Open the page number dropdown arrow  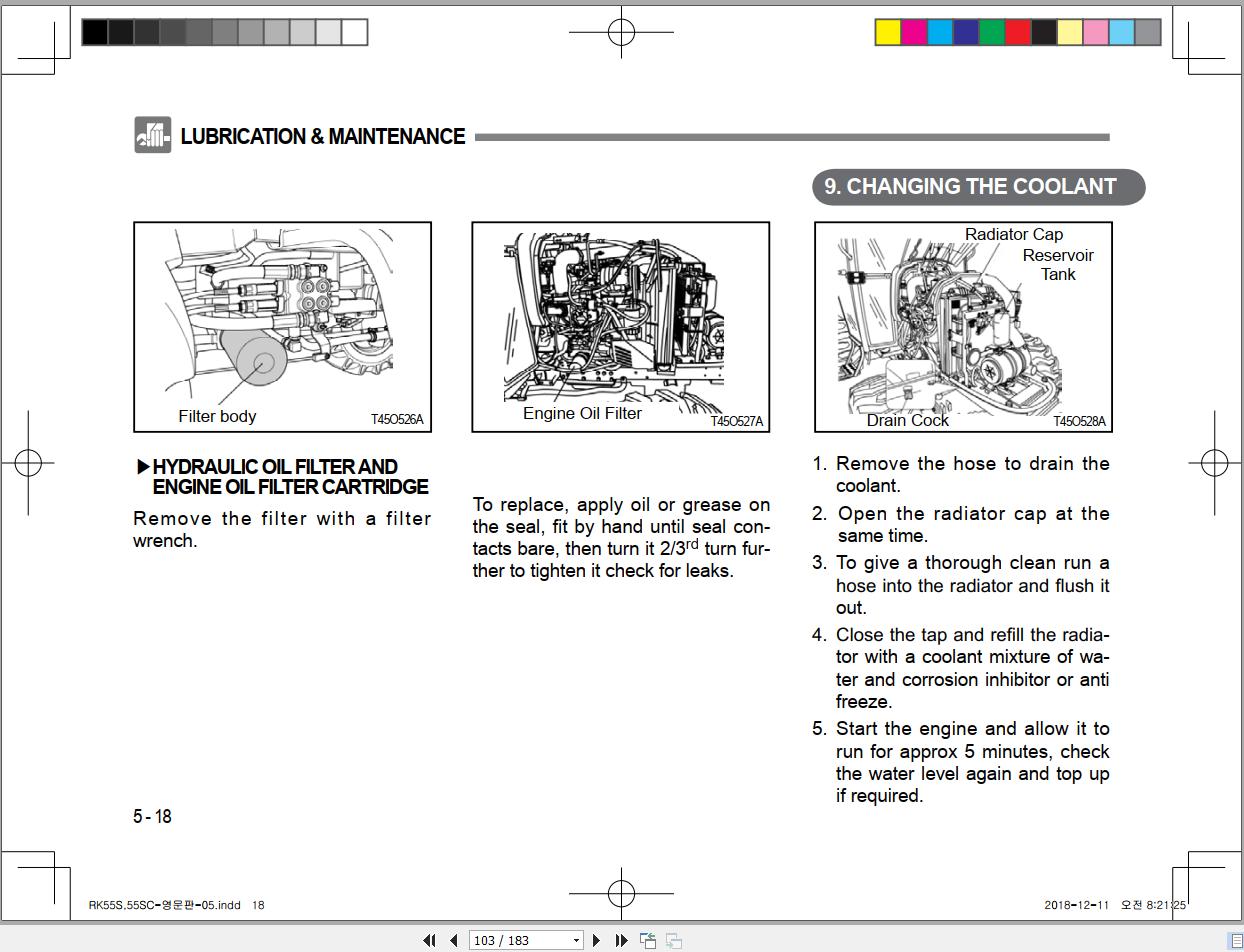pyautogui.click(x=577, y=940)
